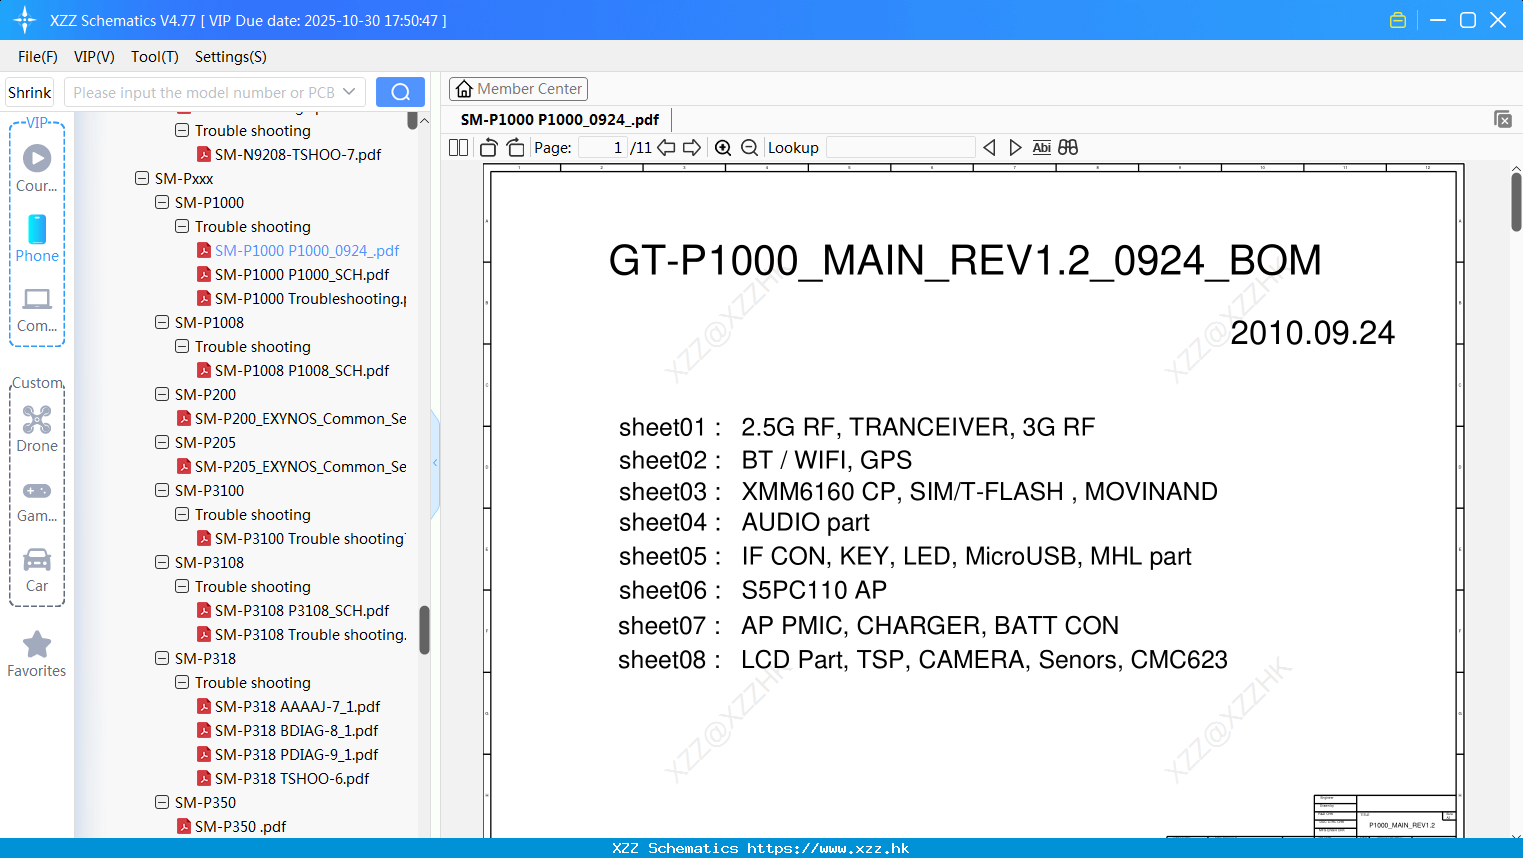The image size is (1523, 858).
Task: Open the VIP(V) menu
Action: tap(94, 57)
